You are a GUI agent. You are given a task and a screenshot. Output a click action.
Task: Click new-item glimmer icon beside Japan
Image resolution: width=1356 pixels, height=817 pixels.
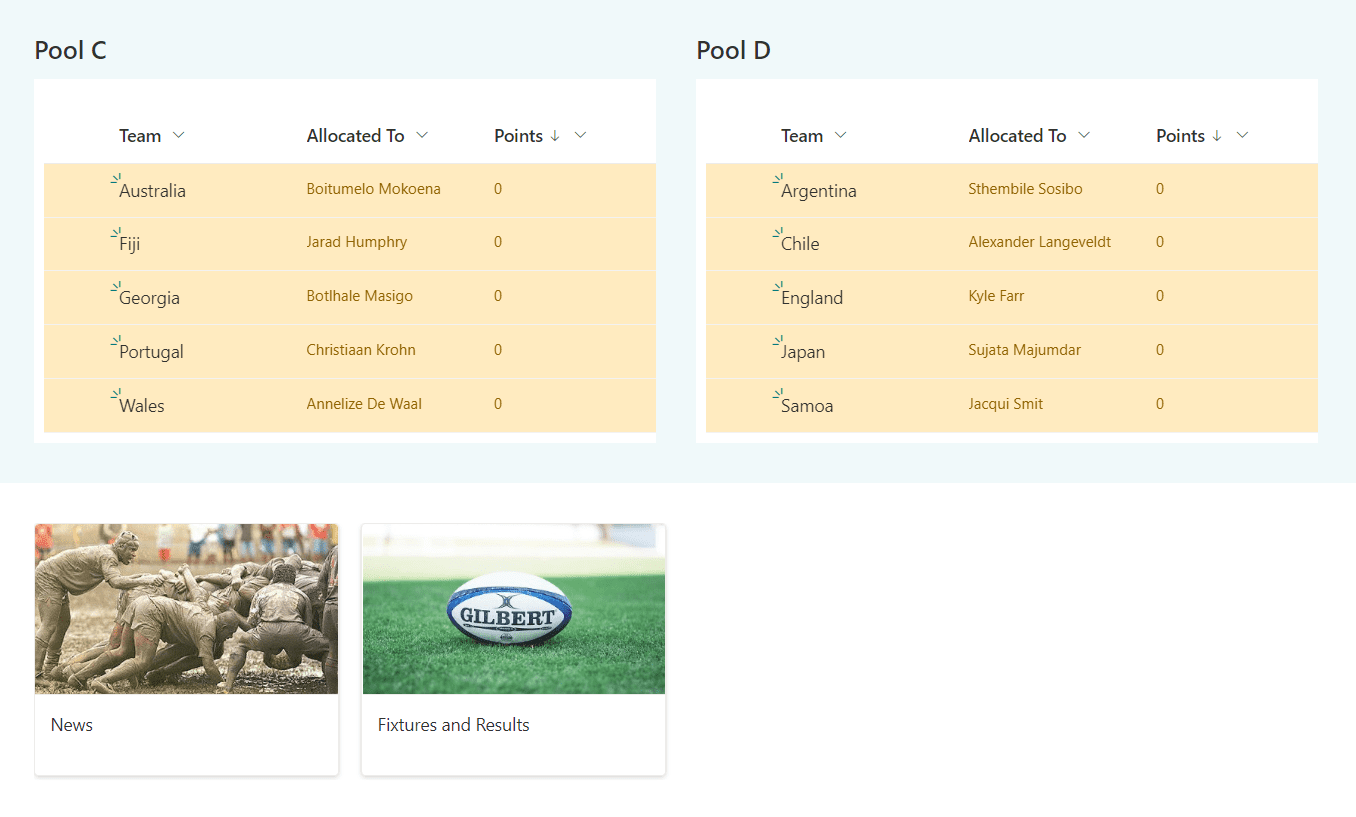[x=777, y=341]
